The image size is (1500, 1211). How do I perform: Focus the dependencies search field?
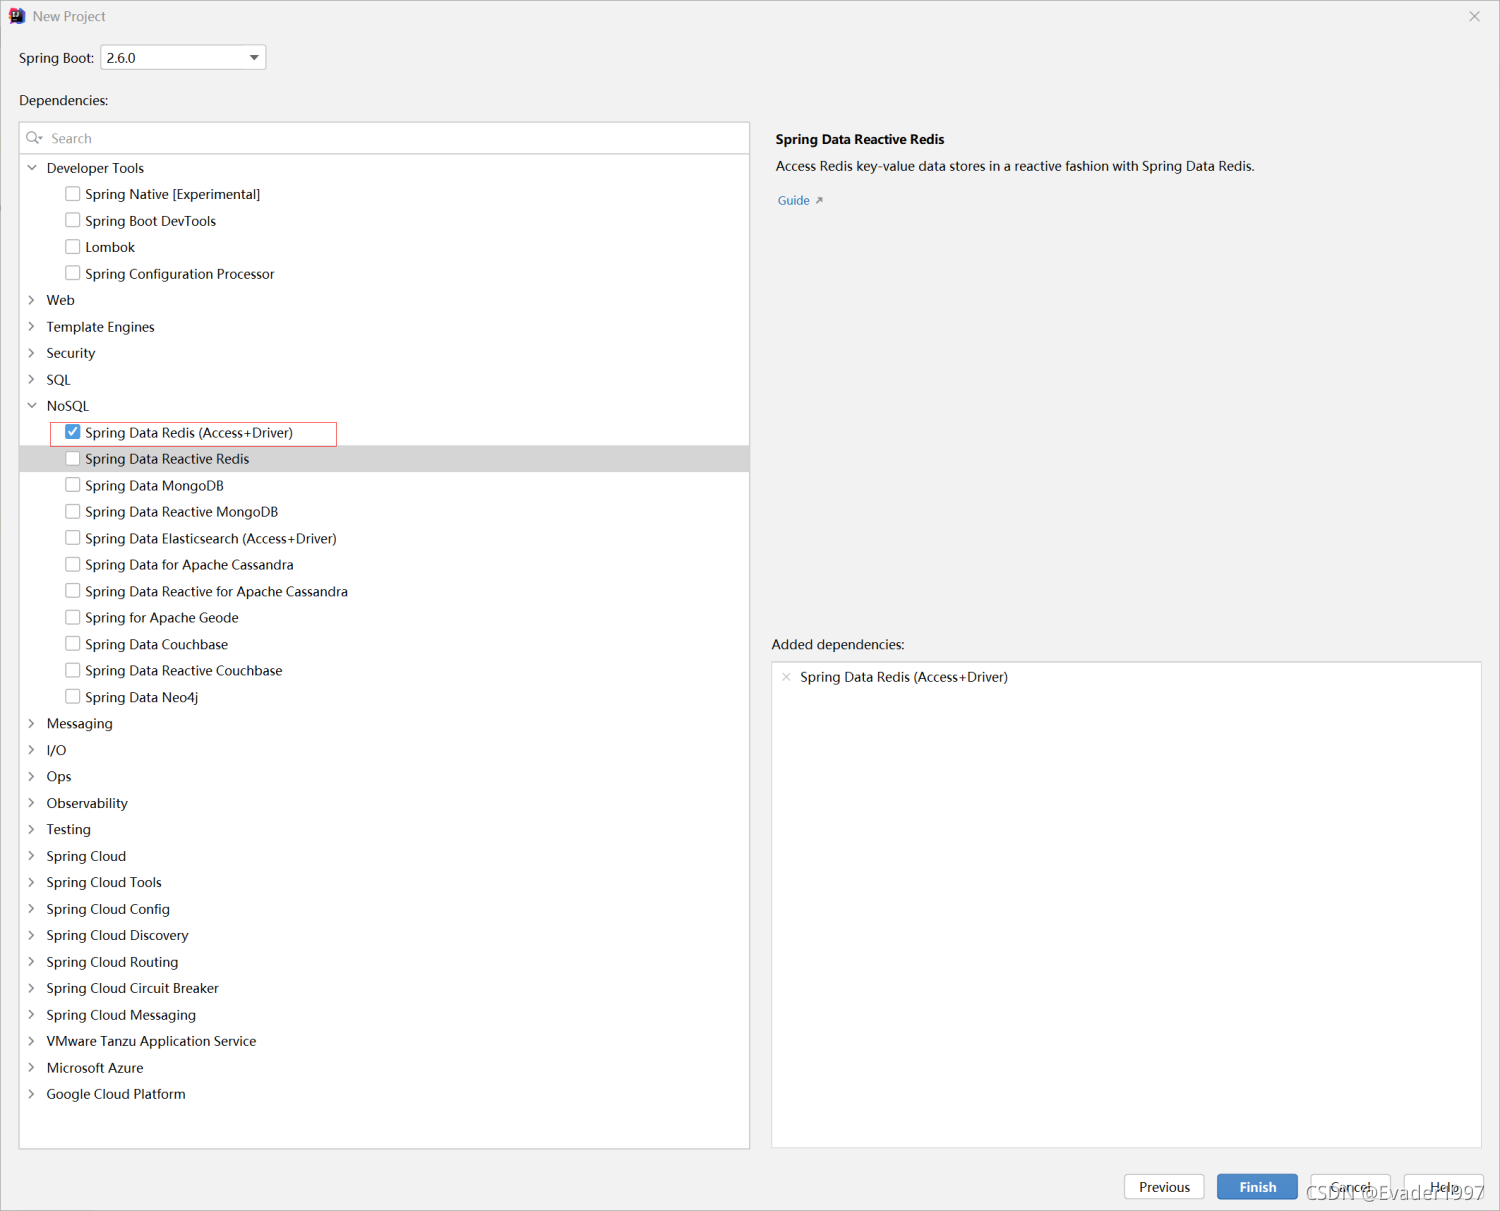coord(384,138)
